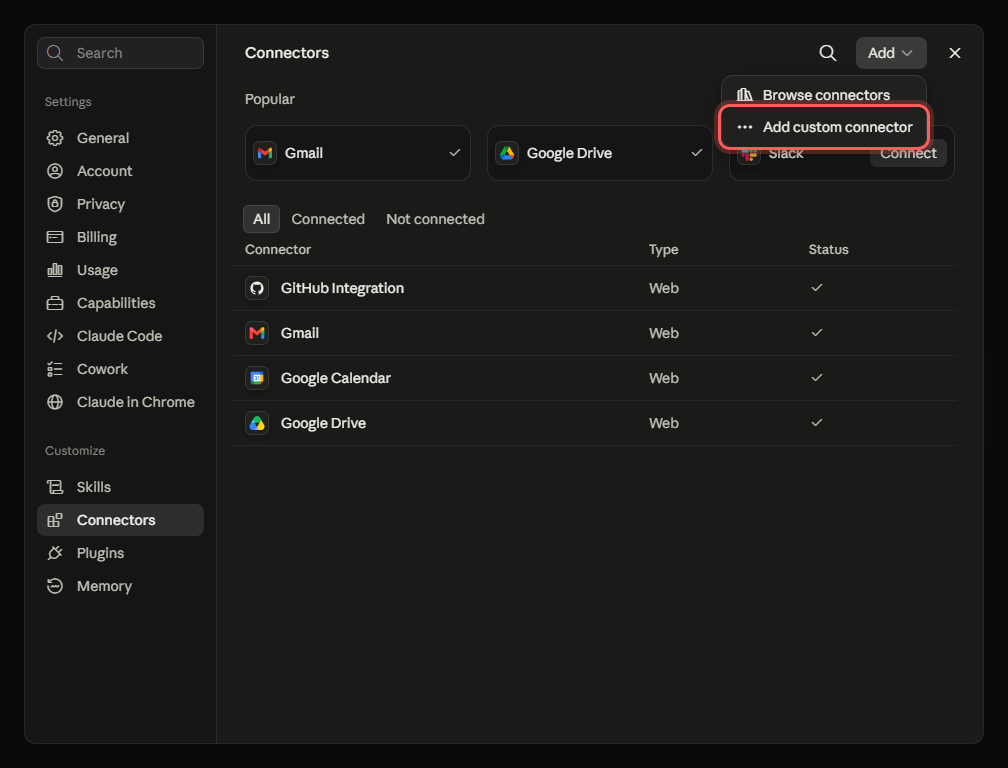This screenshot has height=768, width=1008.
Task: Click the Search field in sidebar
Action: point(120,53)
